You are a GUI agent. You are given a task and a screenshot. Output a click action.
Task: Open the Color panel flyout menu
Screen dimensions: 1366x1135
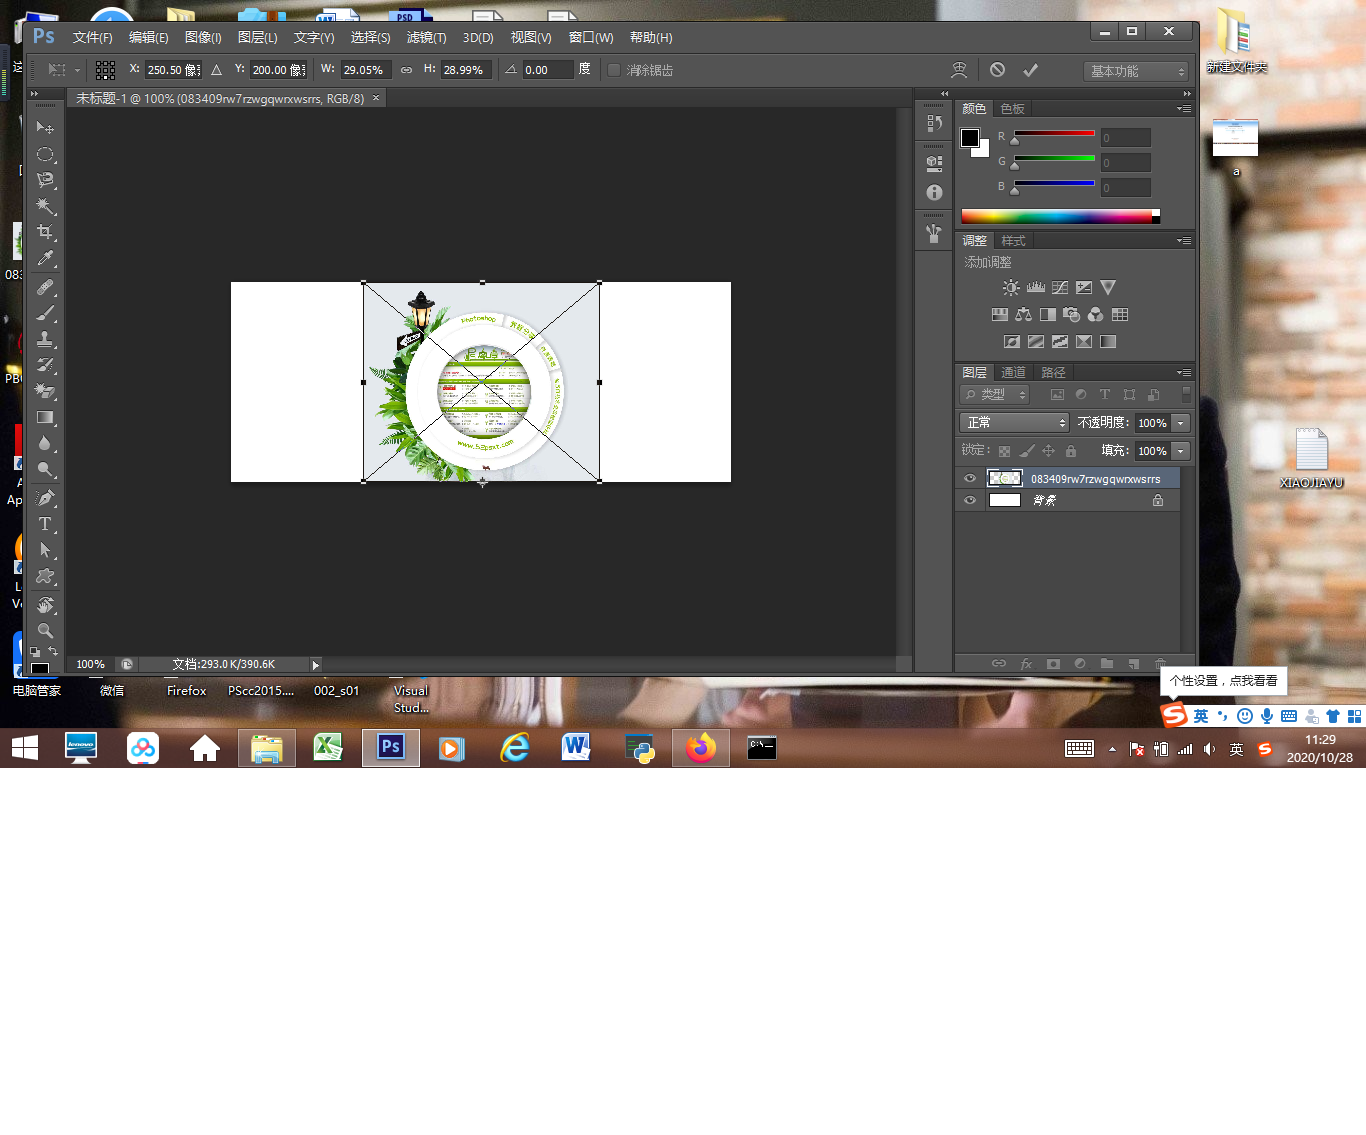coord(1184,109)
